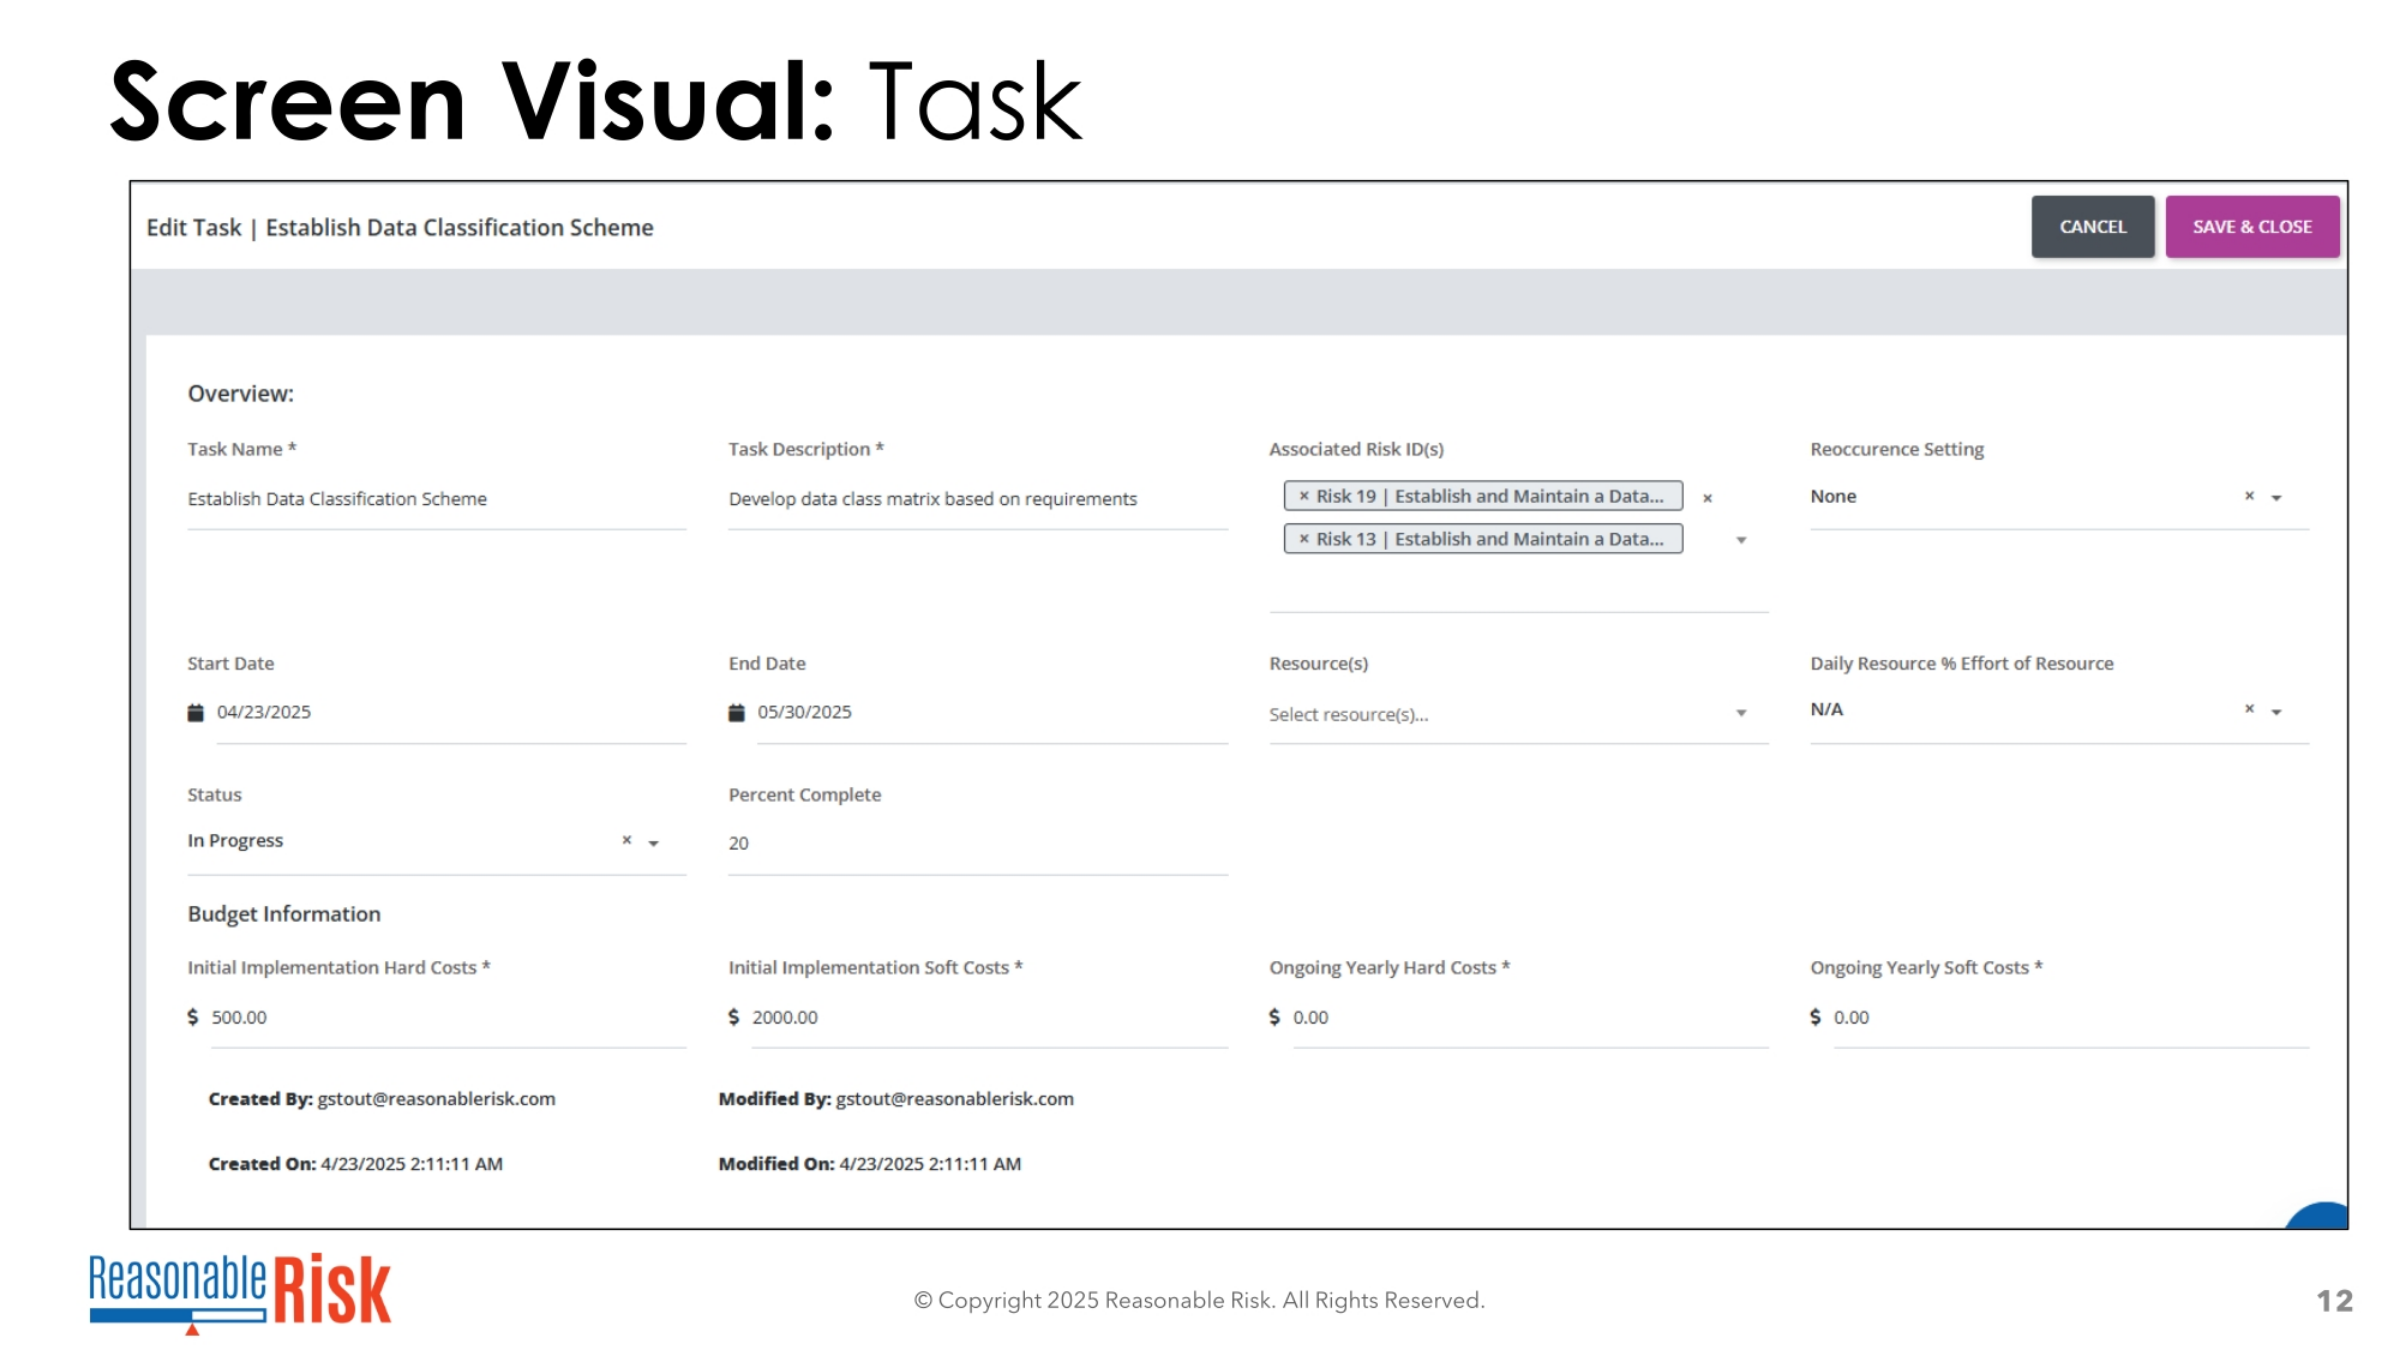Edit the Task Description field

[x=977, y=499]
